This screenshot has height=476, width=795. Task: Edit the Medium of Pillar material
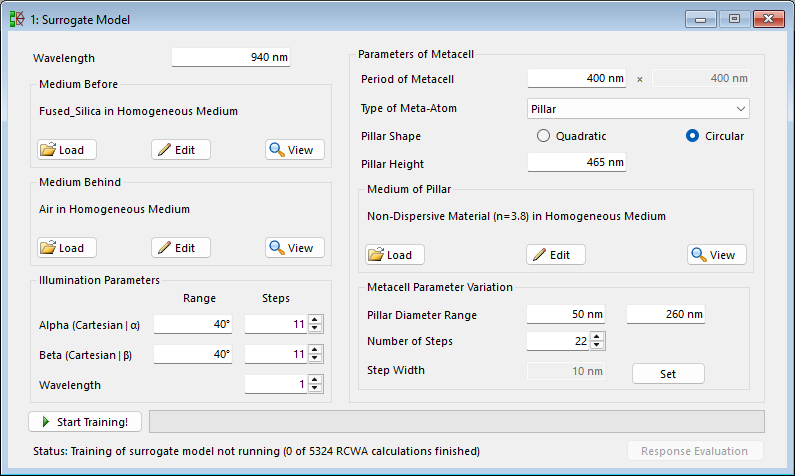tap(556, 255)
